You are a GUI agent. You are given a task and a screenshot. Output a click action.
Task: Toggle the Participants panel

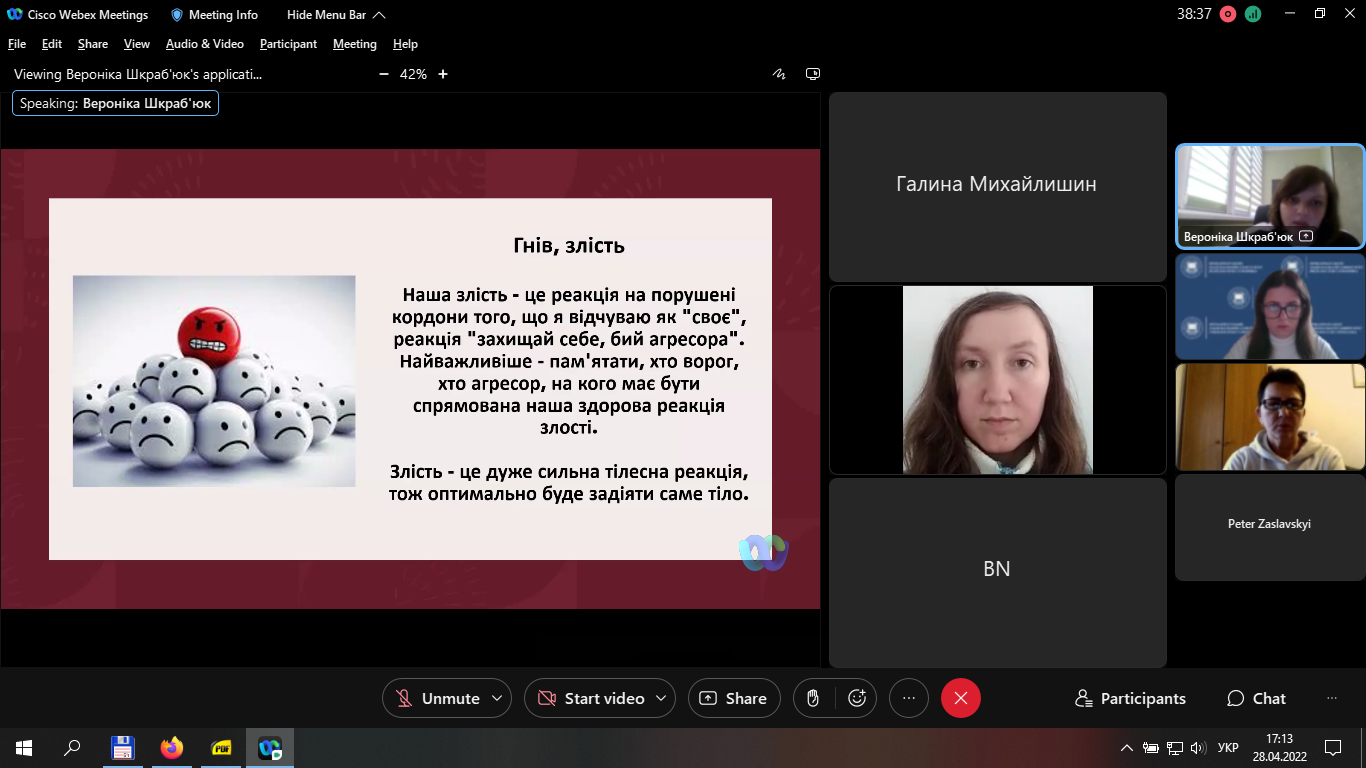[1130, 698]
